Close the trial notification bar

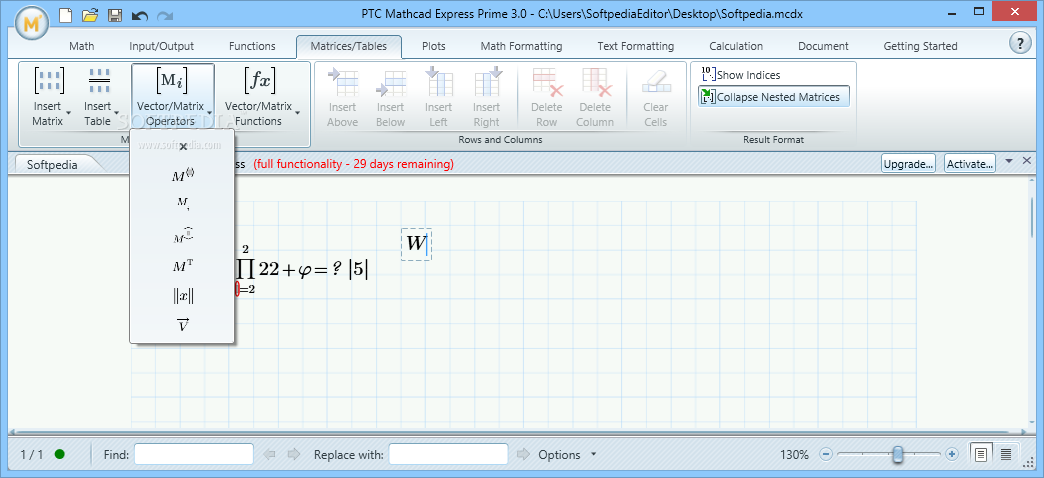click(x=1026, y=160)
